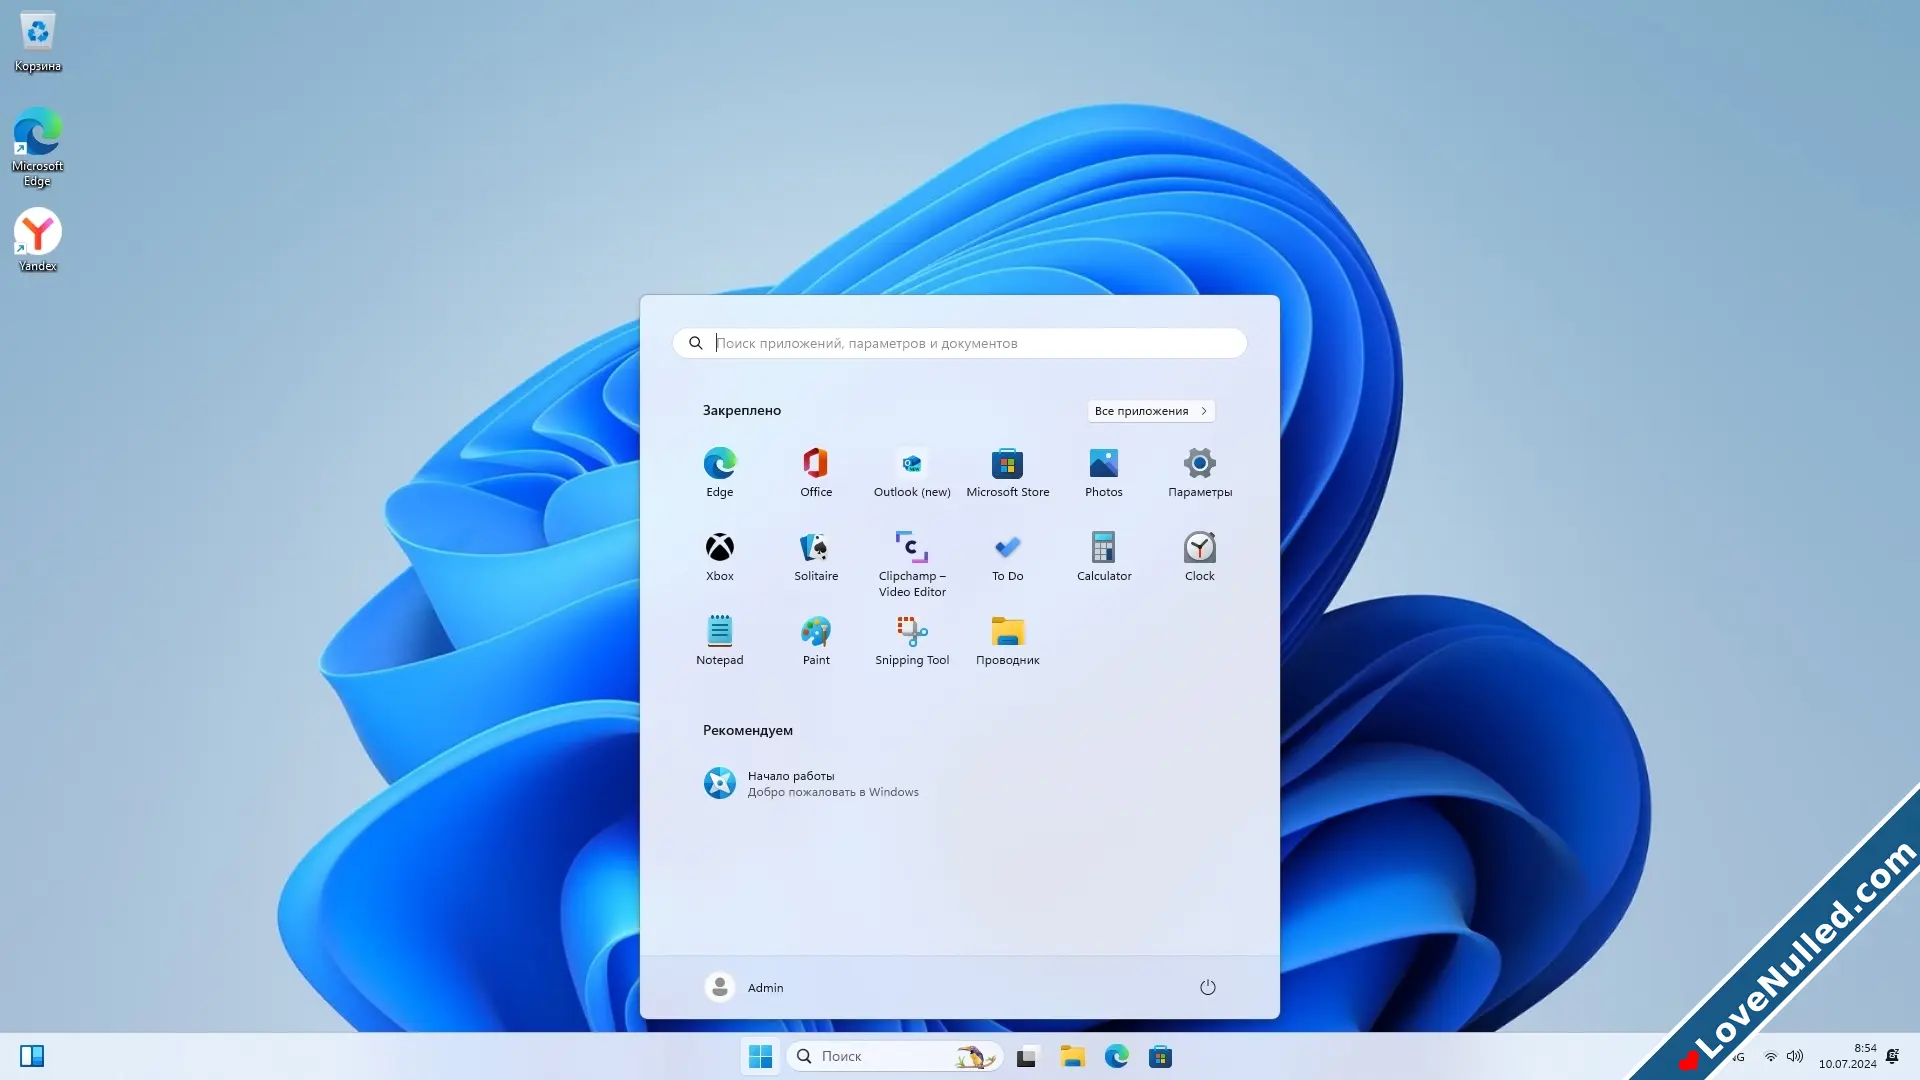Open File Explorer on taskbar
The image size is (1920, 1080).
click(1073, 1056)
